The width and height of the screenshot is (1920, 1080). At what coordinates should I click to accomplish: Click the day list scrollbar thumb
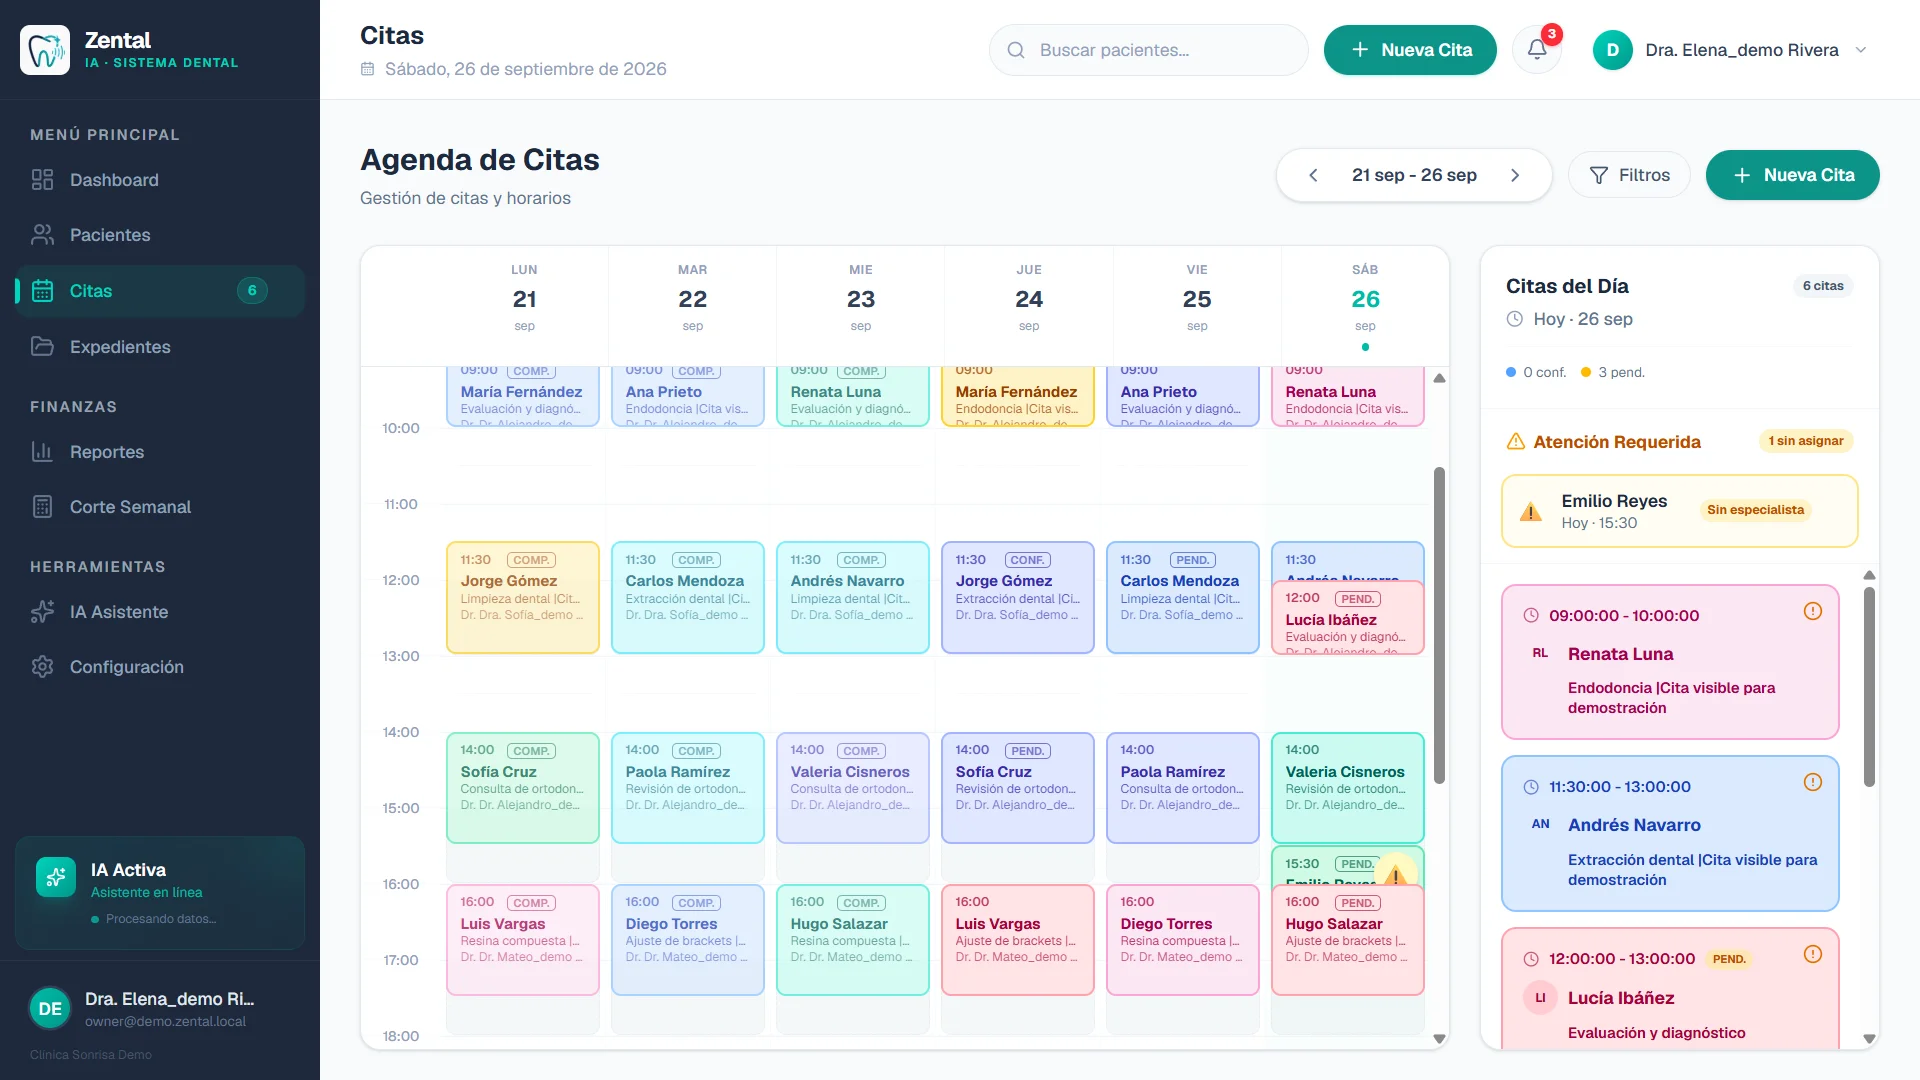tap(1869, 686)
